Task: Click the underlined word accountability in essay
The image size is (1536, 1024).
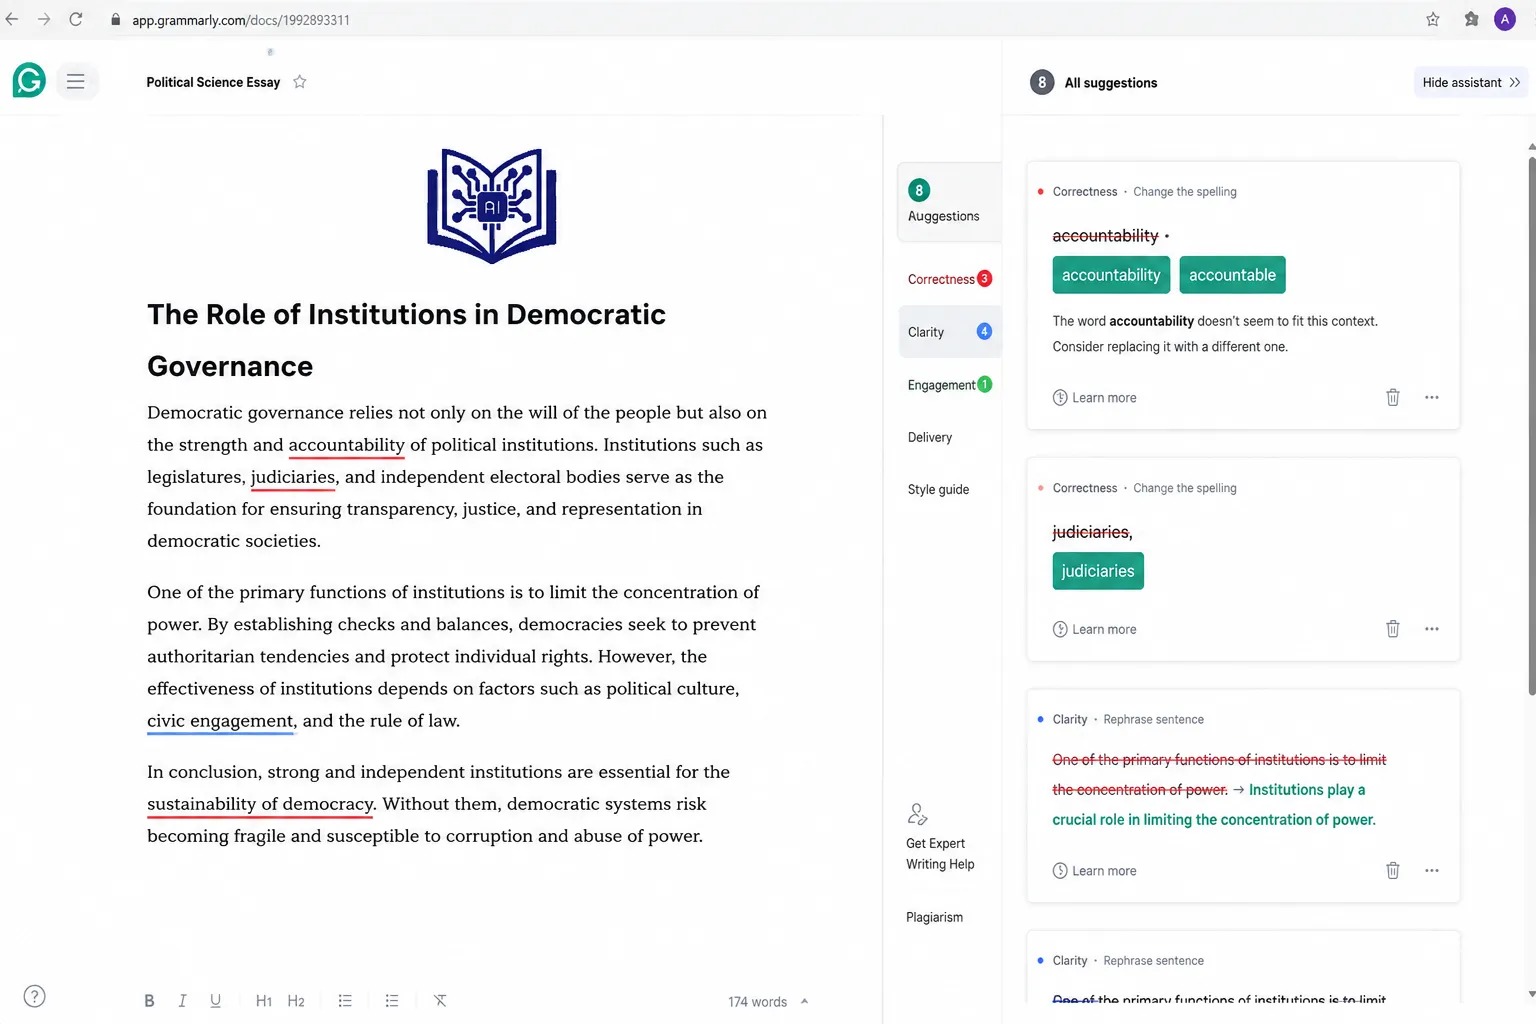Action: coord(346,445)
